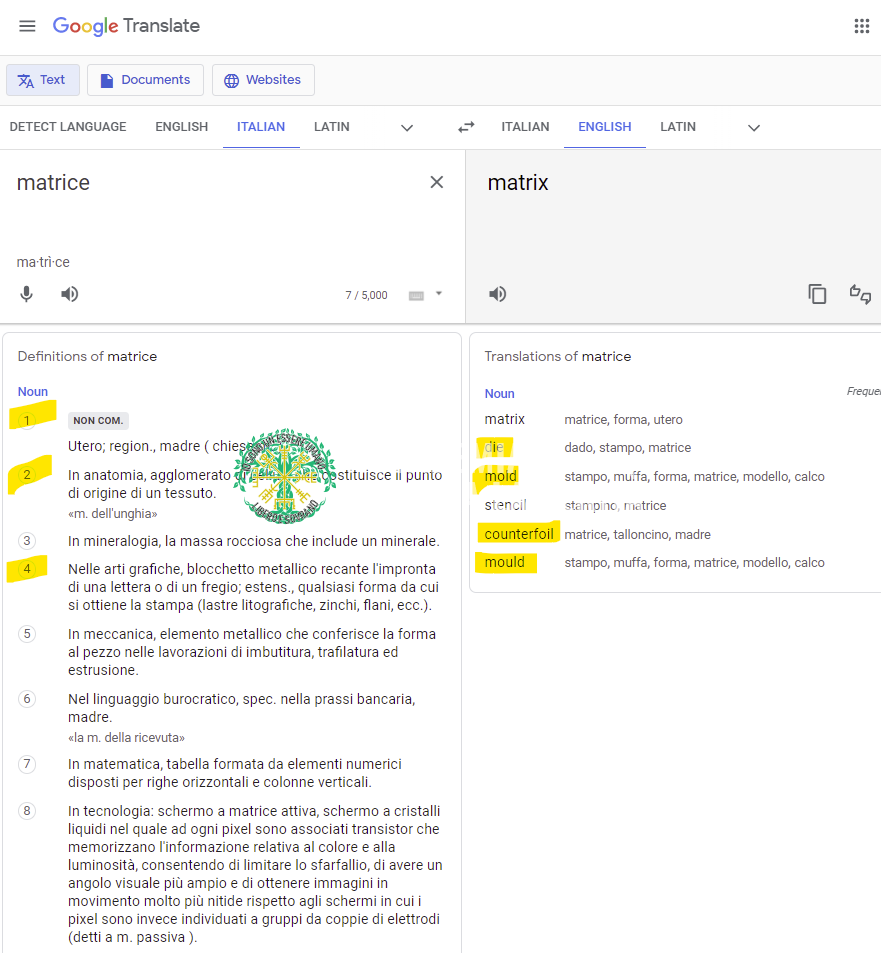Open the rate translation feedback icon

tap(860, 294)
